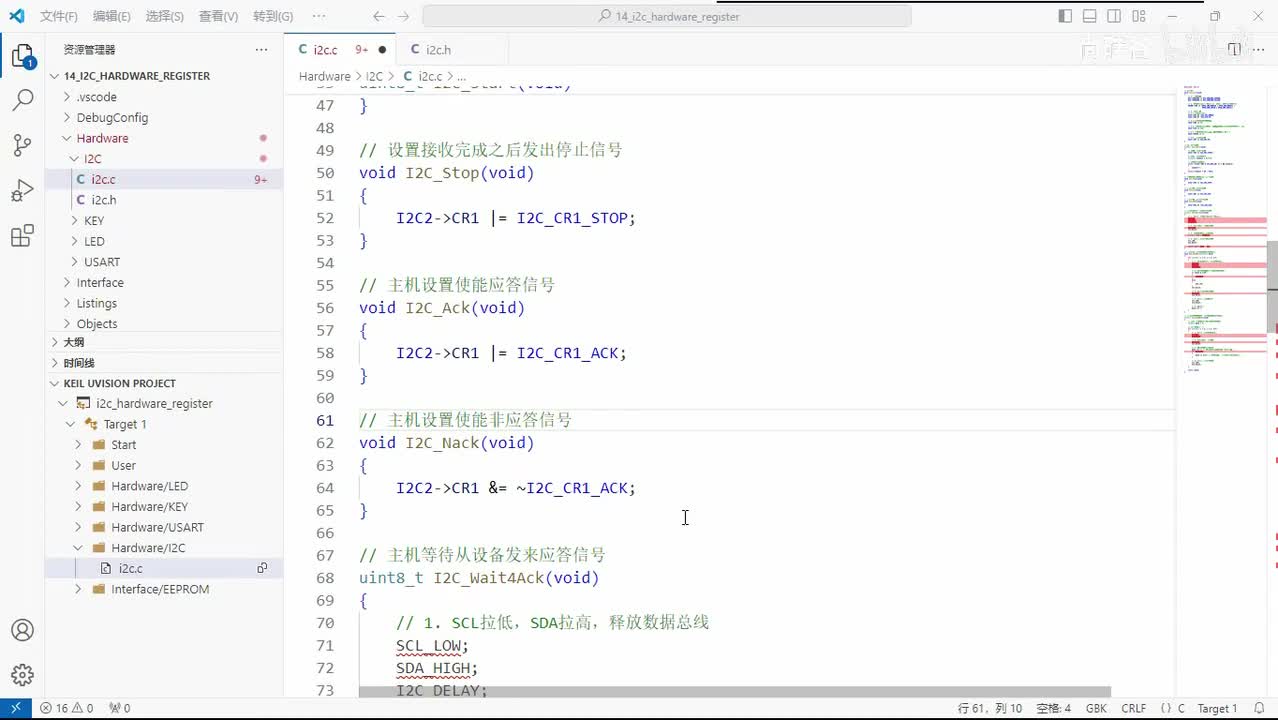Open the Accounts icon in activity bar
Image resolution: width=1278 pixels, height=720 pixels.
tap(22, 630)
